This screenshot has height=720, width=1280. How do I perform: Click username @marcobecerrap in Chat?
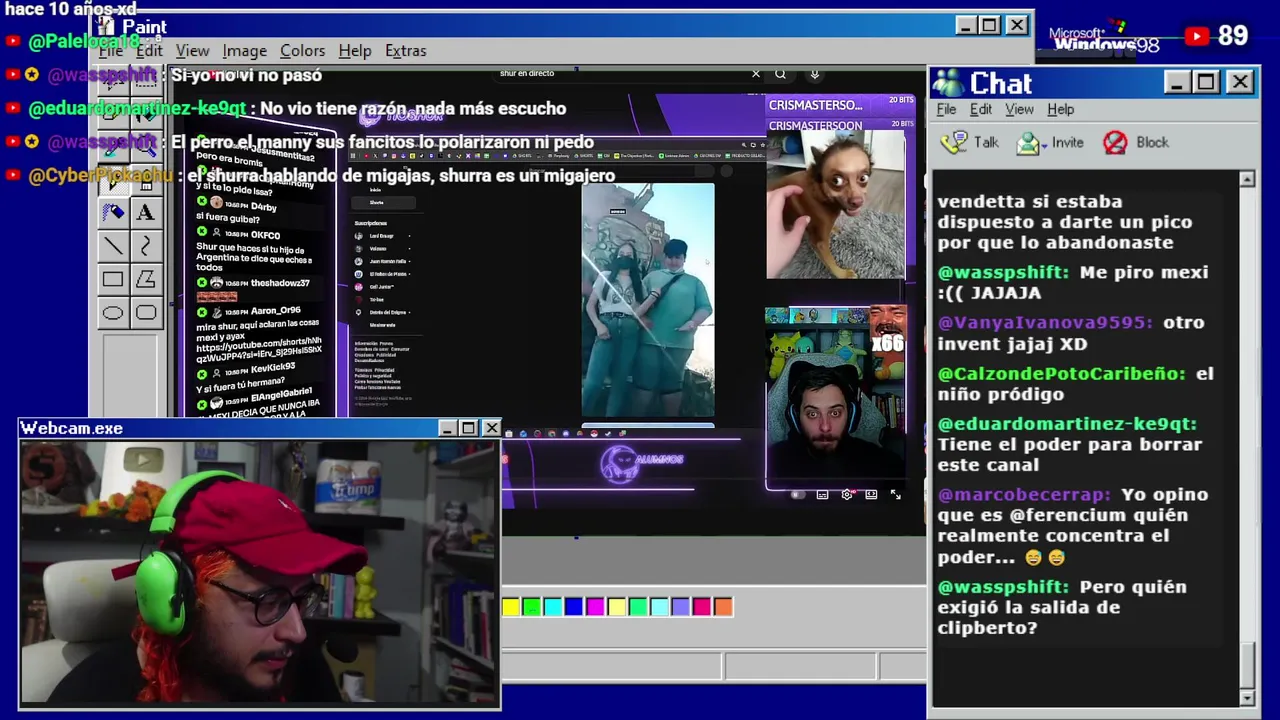[1024, 495]
